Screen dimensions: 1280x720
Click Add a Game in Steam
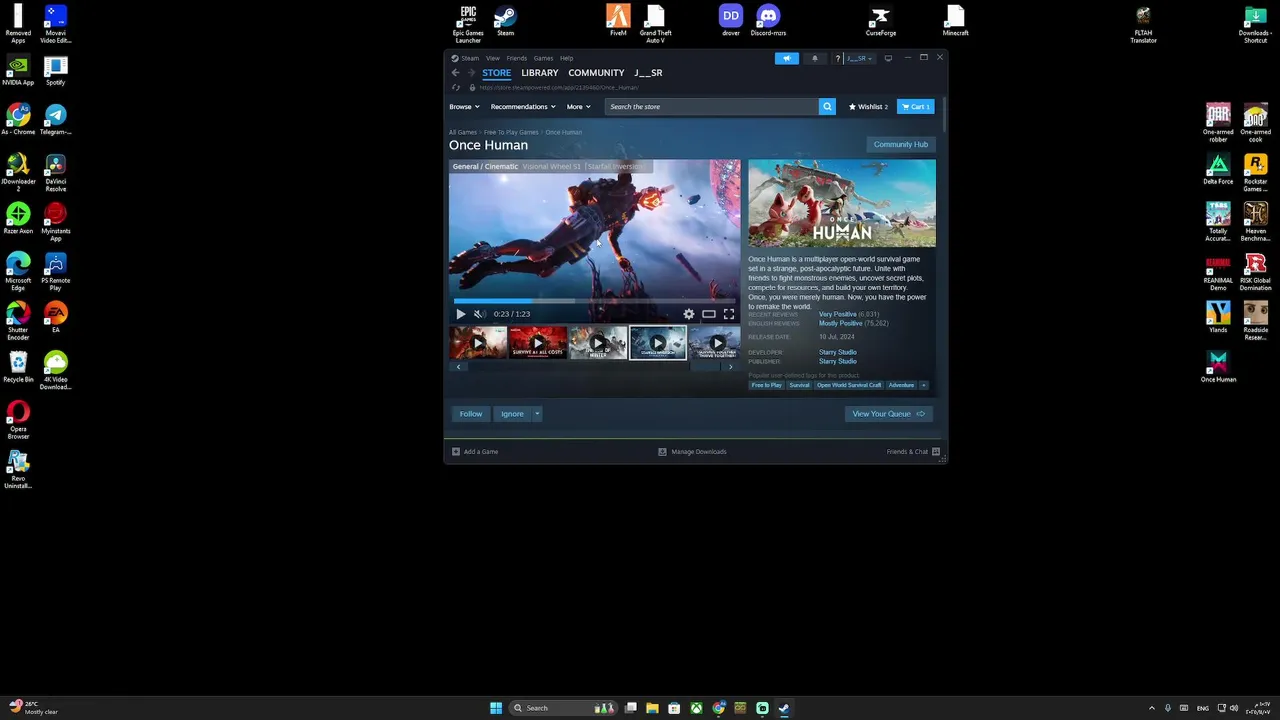click(x=474, y=452)
